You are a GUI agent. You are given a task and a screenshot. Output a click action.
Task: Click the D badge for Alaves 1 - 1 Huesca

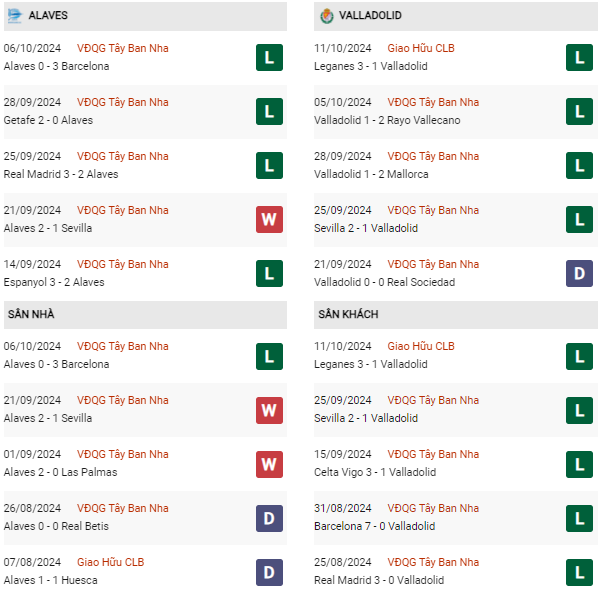(268, 571)
